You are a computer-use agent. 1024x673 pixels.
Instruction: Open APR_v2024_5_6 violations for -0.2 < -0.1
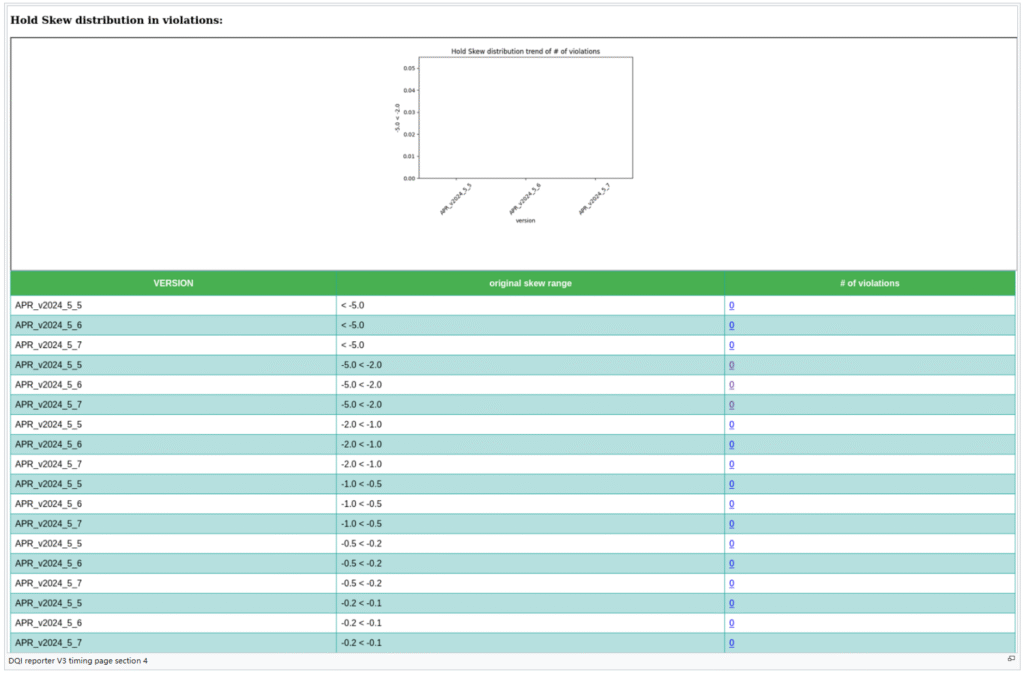coord(731,623)
